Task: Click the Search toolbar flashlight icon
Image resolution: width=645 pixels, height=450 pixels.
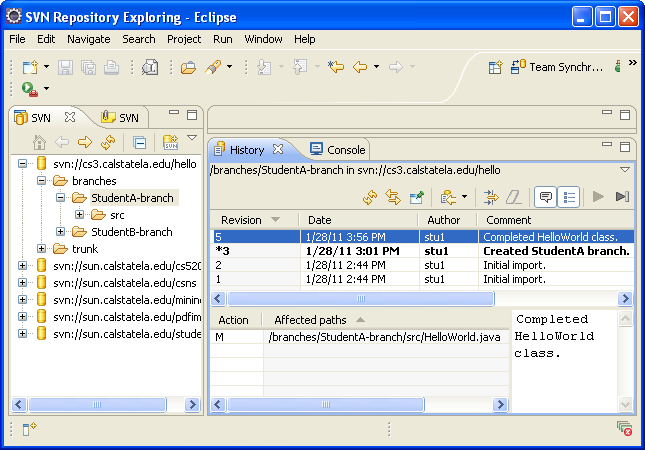Action: click(213, 67)
